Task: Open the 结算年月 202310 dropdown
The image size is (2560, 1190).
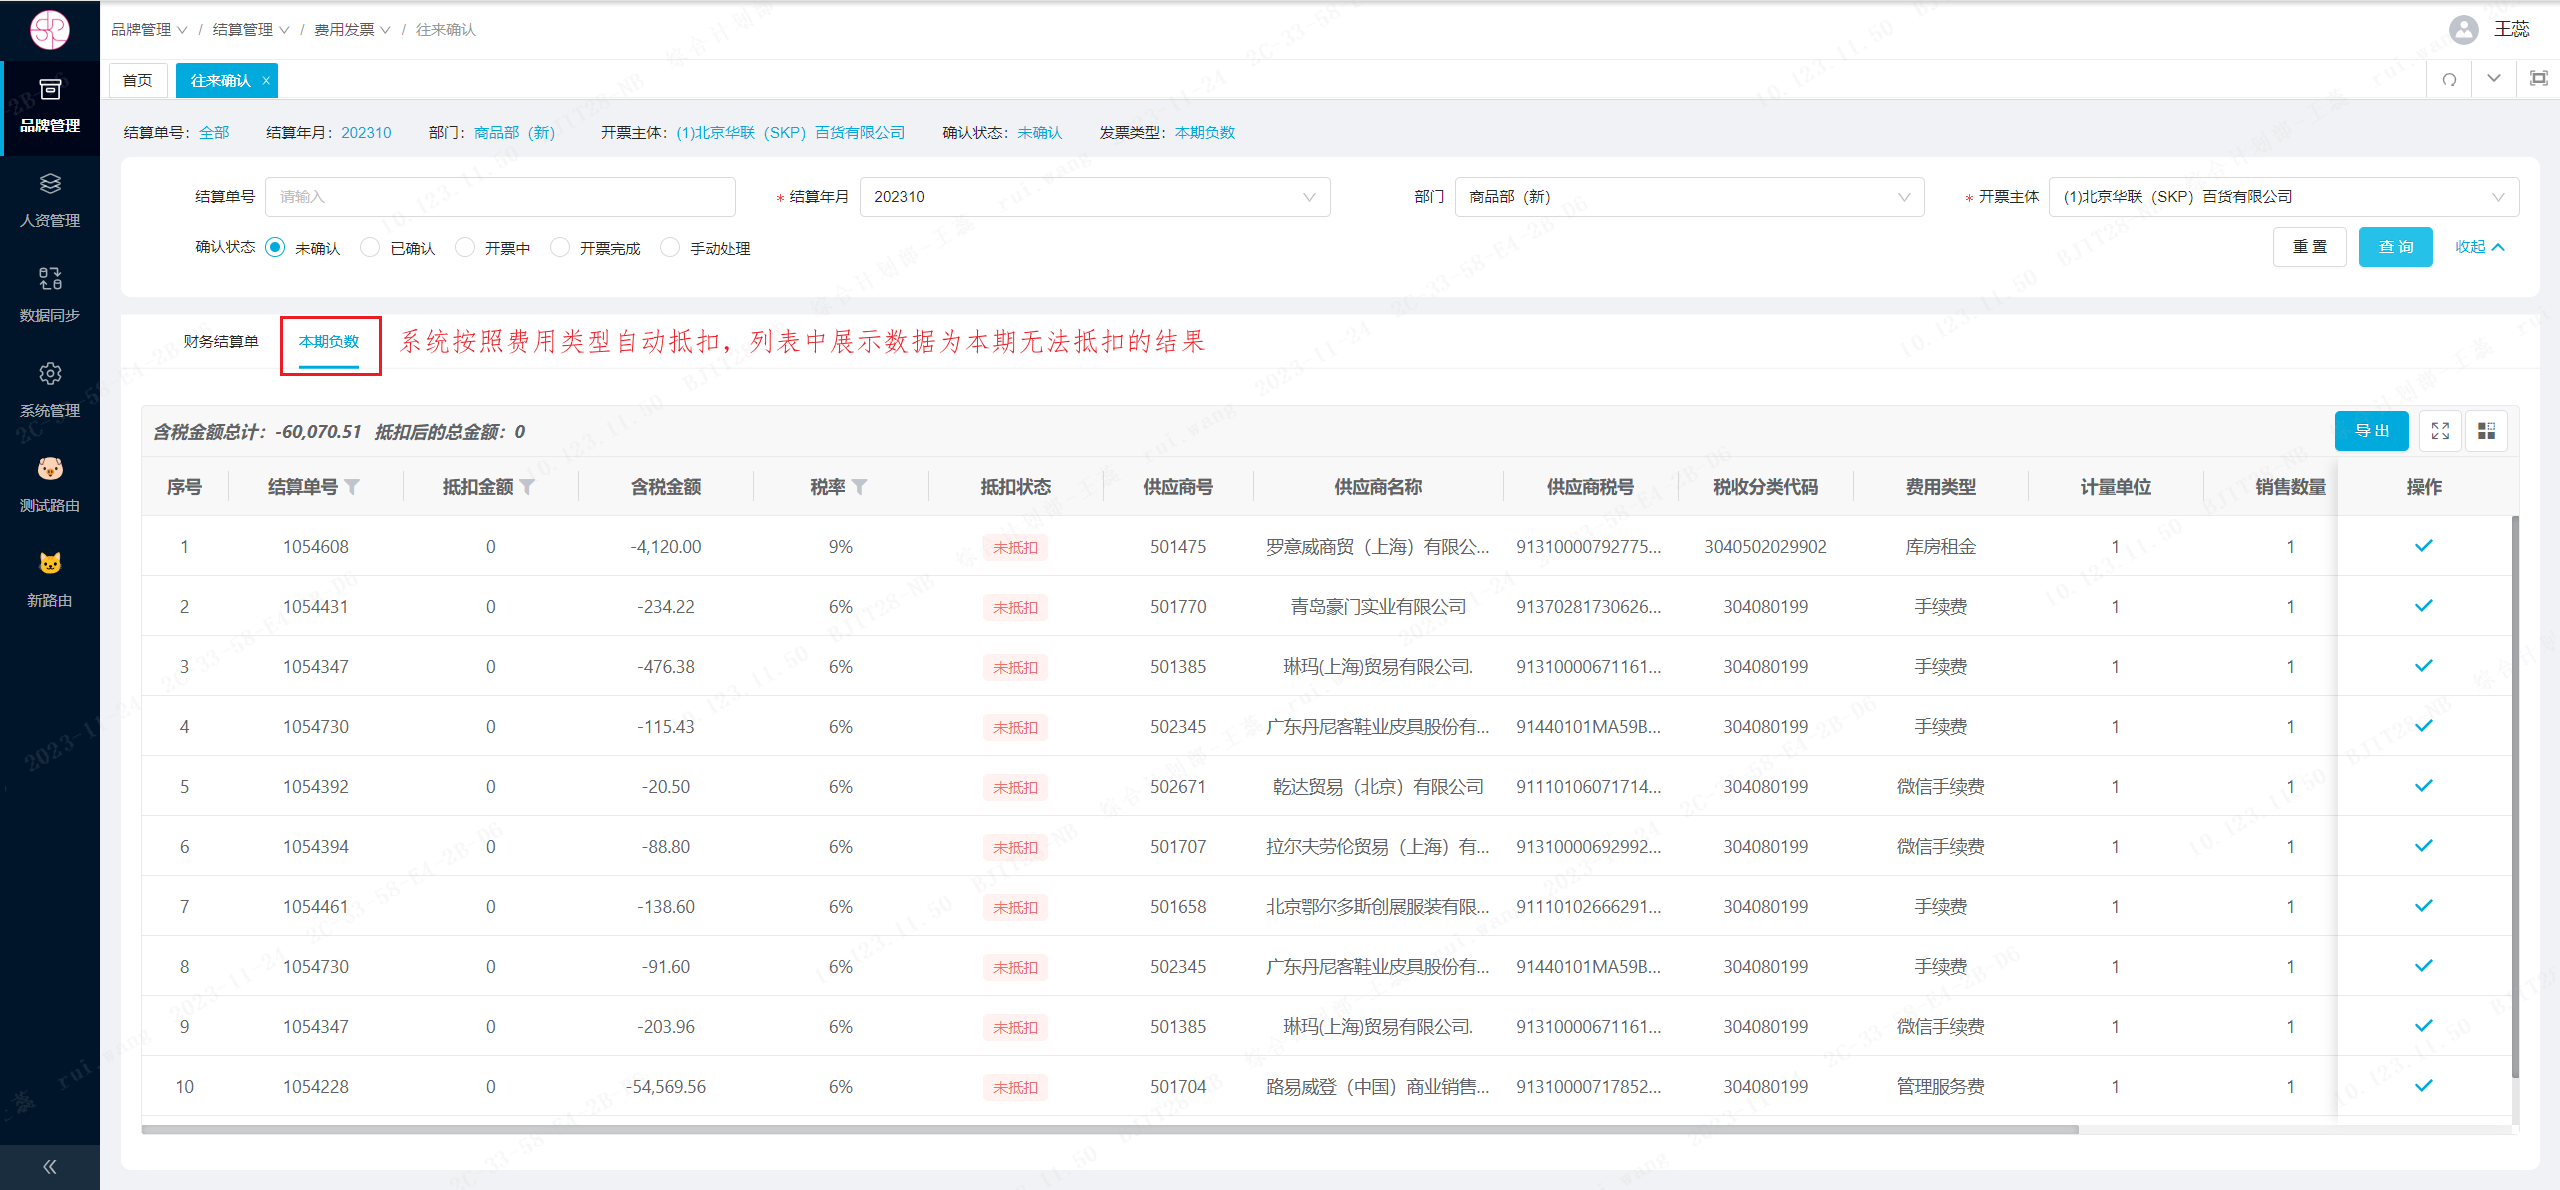Action: [1094, 197]
